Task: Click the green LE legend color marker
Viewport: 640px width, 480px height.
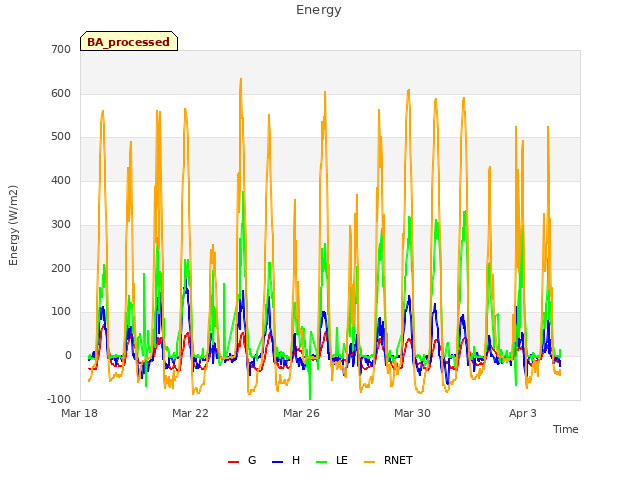Action: click(x=322, y=462)
